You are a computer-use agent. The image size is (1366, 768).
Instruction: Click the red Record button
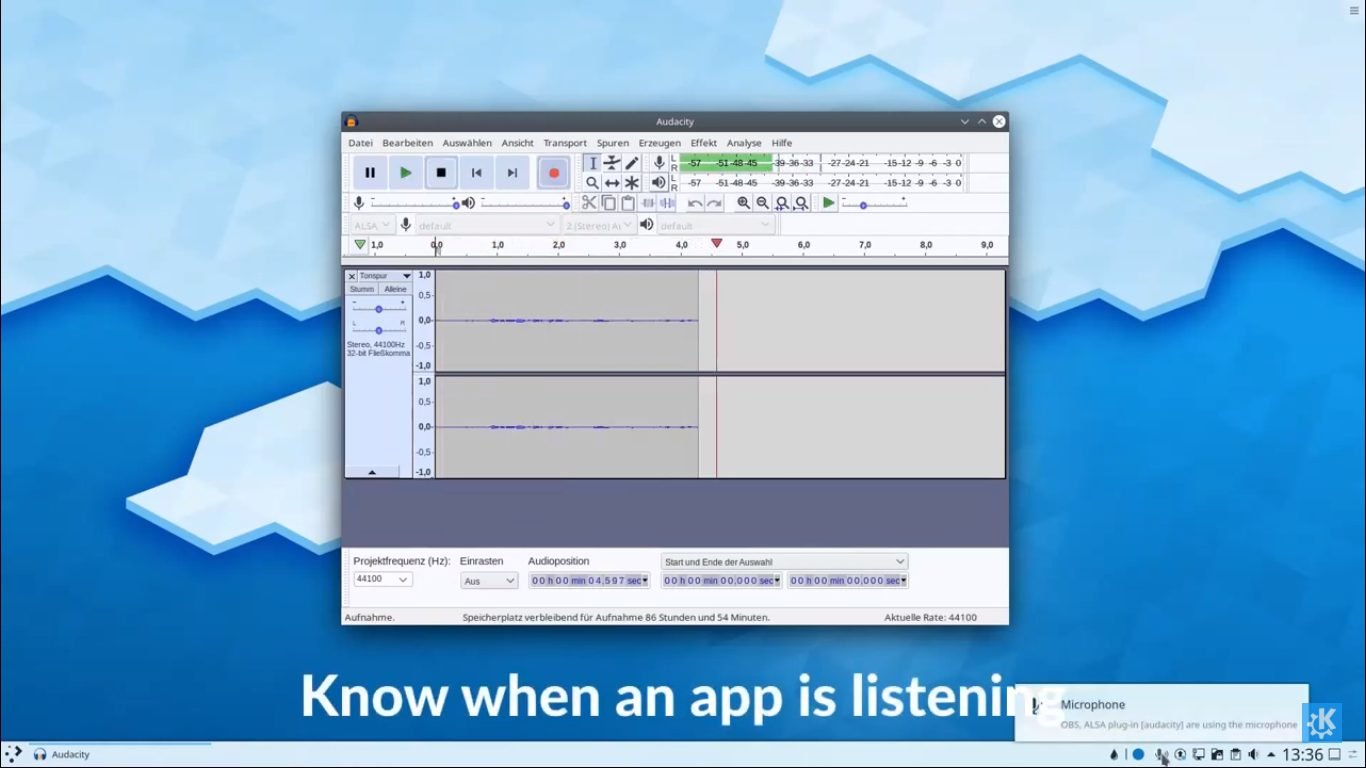(x=553, y=173)
